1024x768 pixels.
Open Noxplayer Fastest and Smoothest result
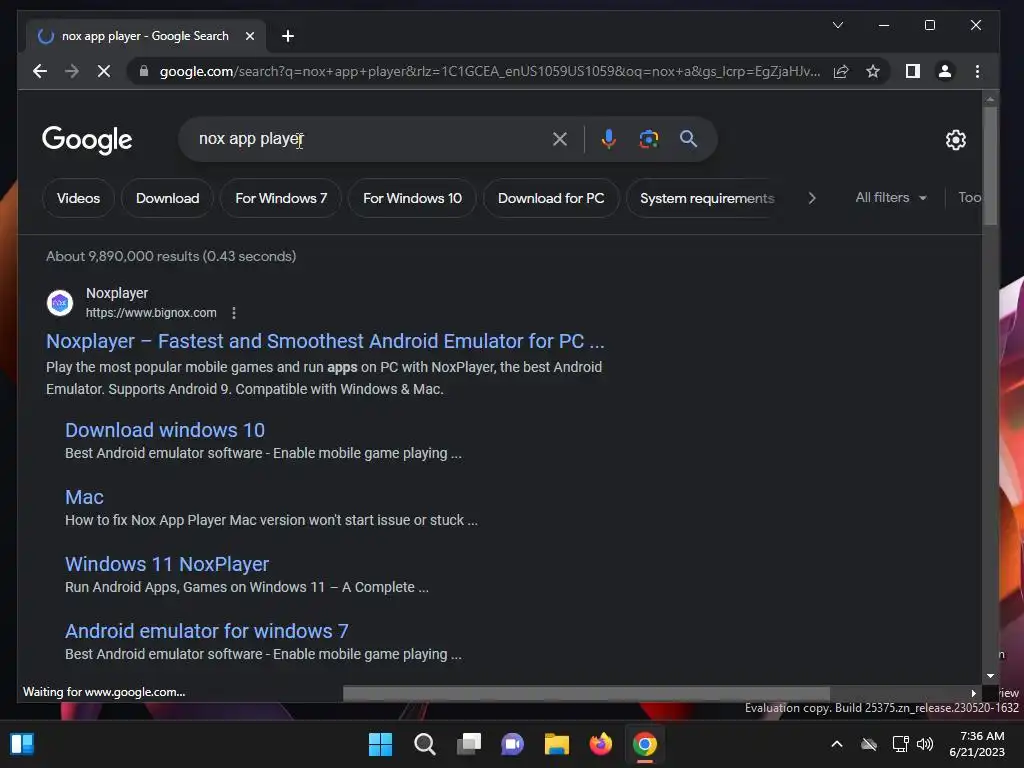click(x=325, y=341)
